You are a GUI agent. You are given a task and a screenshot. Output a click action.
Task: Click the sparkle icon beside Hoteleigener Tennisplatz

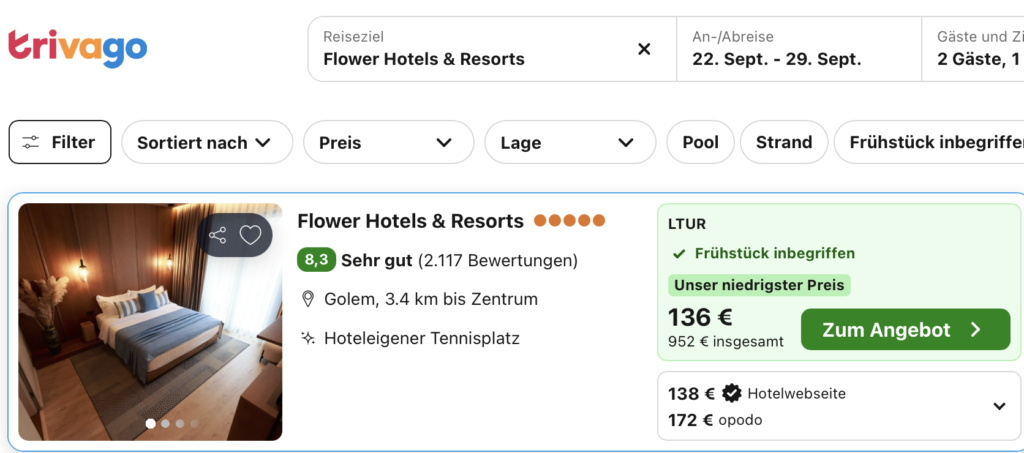(x=308, y=338)
